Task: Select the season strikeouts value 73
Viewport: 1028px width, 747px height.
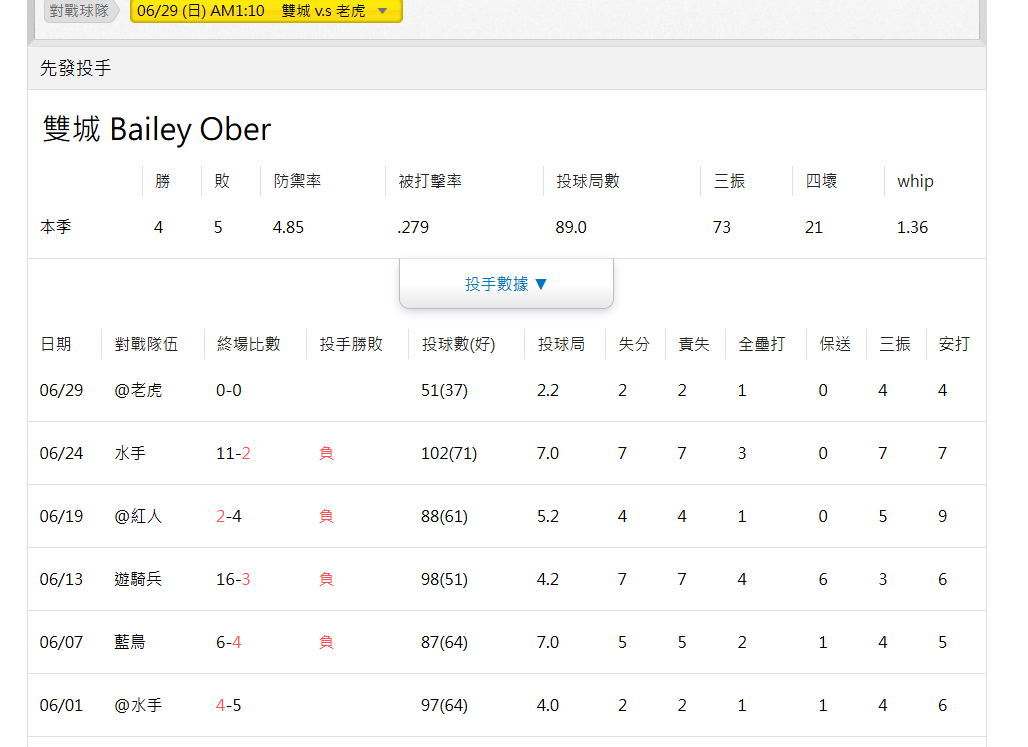Action: 722,228
